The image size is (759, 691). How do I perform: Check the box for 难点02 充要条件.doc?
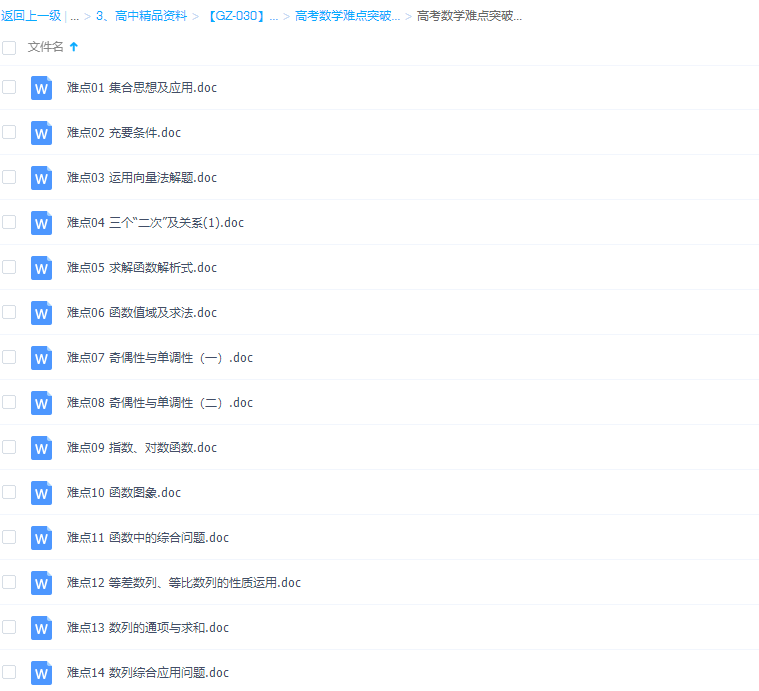tap(9, 132)
